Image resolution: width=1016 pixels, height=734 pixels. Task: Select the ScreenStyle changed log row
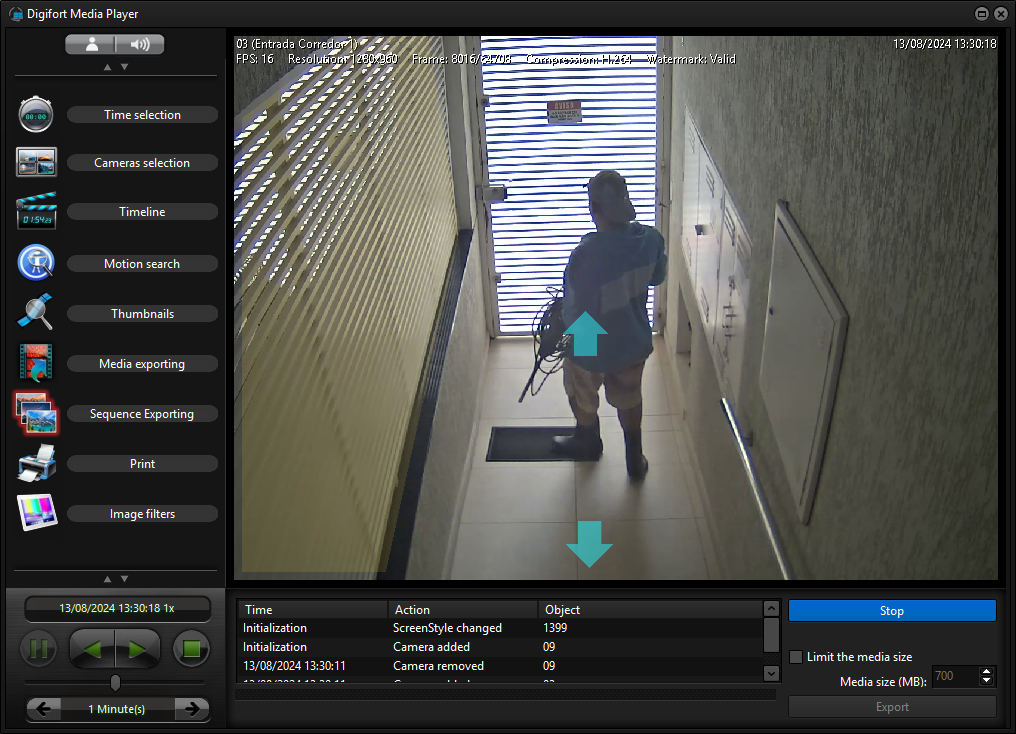pyautogui.click(x=500, y=628)
